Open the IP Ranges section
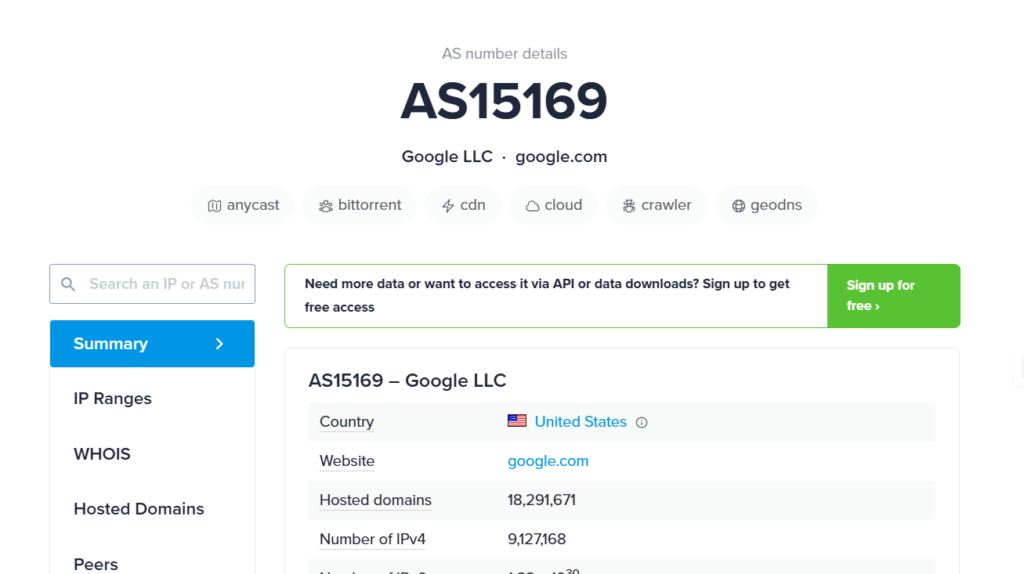 [112, 398]
